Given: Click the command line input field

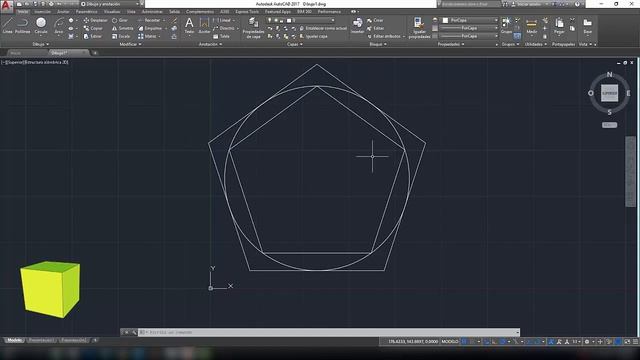Looking at the screenshot, I should coord(329,332).
